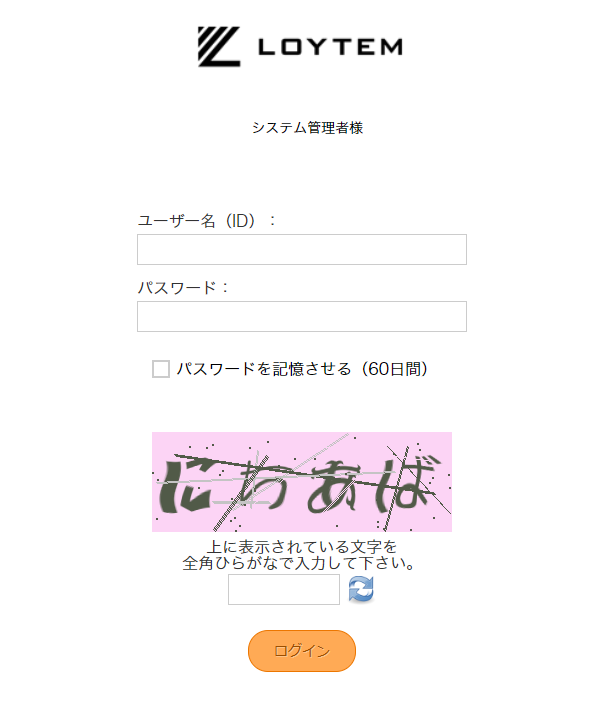Image resolution: width=597 pixels, height=711 pixels.
Task: Refresh the captcha image with the blue arrows icon
Action: point(361,589)
